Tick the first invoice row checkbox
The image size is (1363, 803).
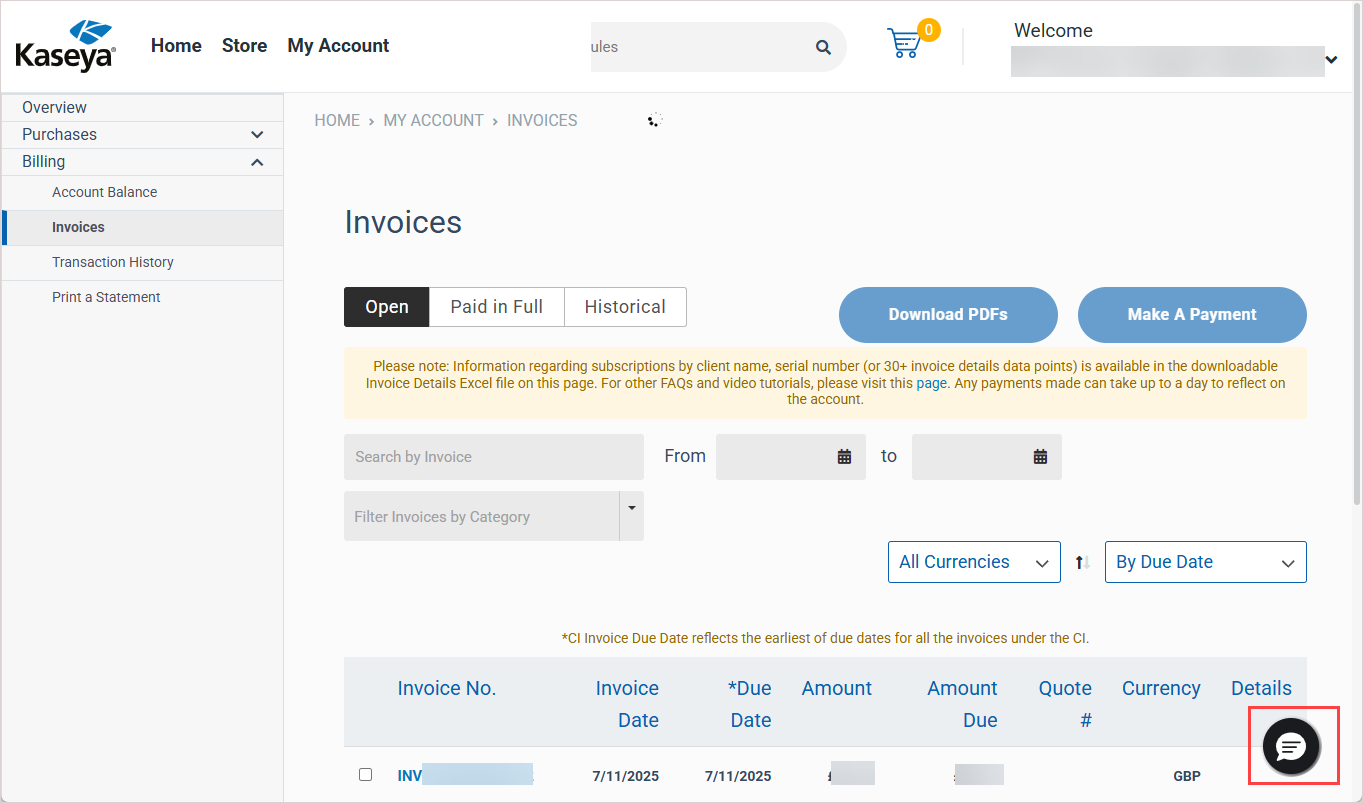coord(365,774)
